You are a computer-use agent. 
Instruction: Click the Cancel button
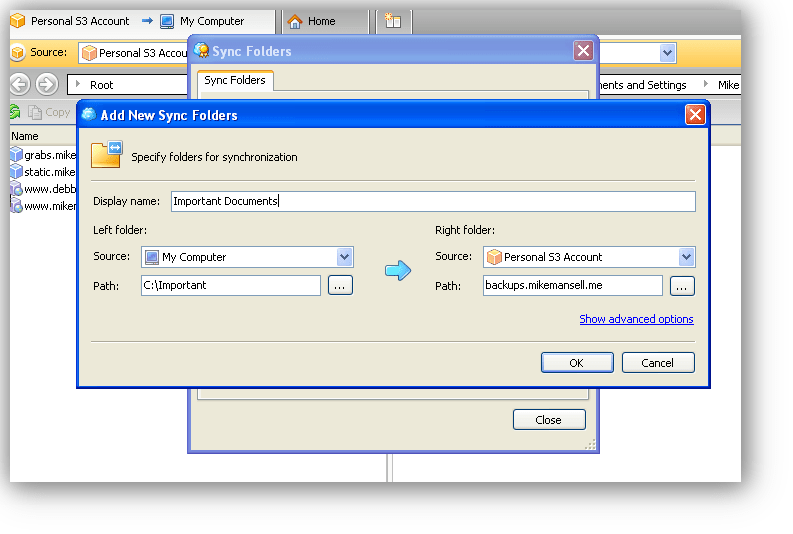[x=658, y=363]
